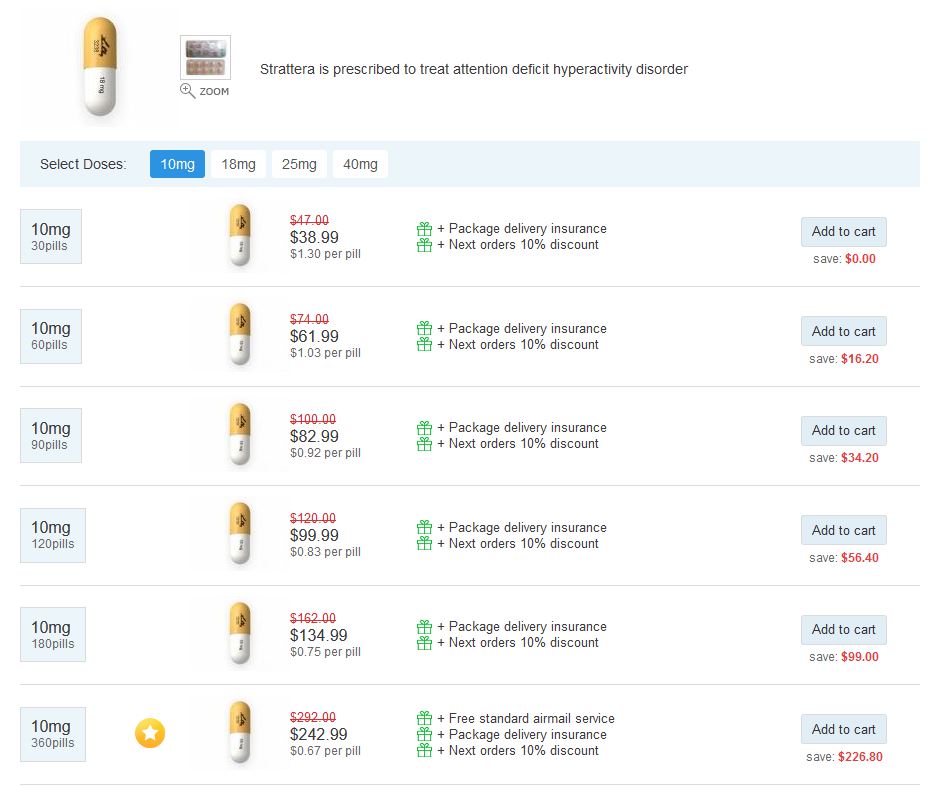Click the save $226.80 text
Image resolution: width=935 pixels, height=802 pixels.
[844, 757]
